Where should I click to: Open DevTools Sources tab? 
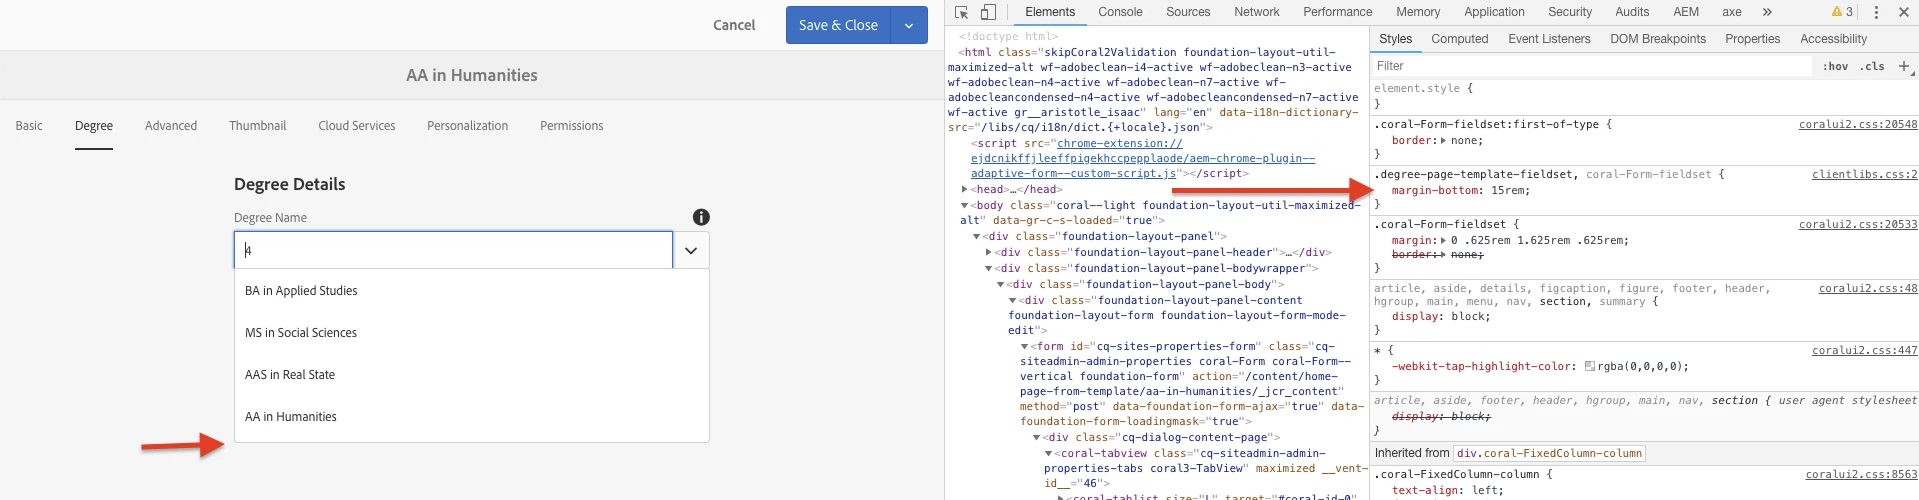tap(1188, 12)
